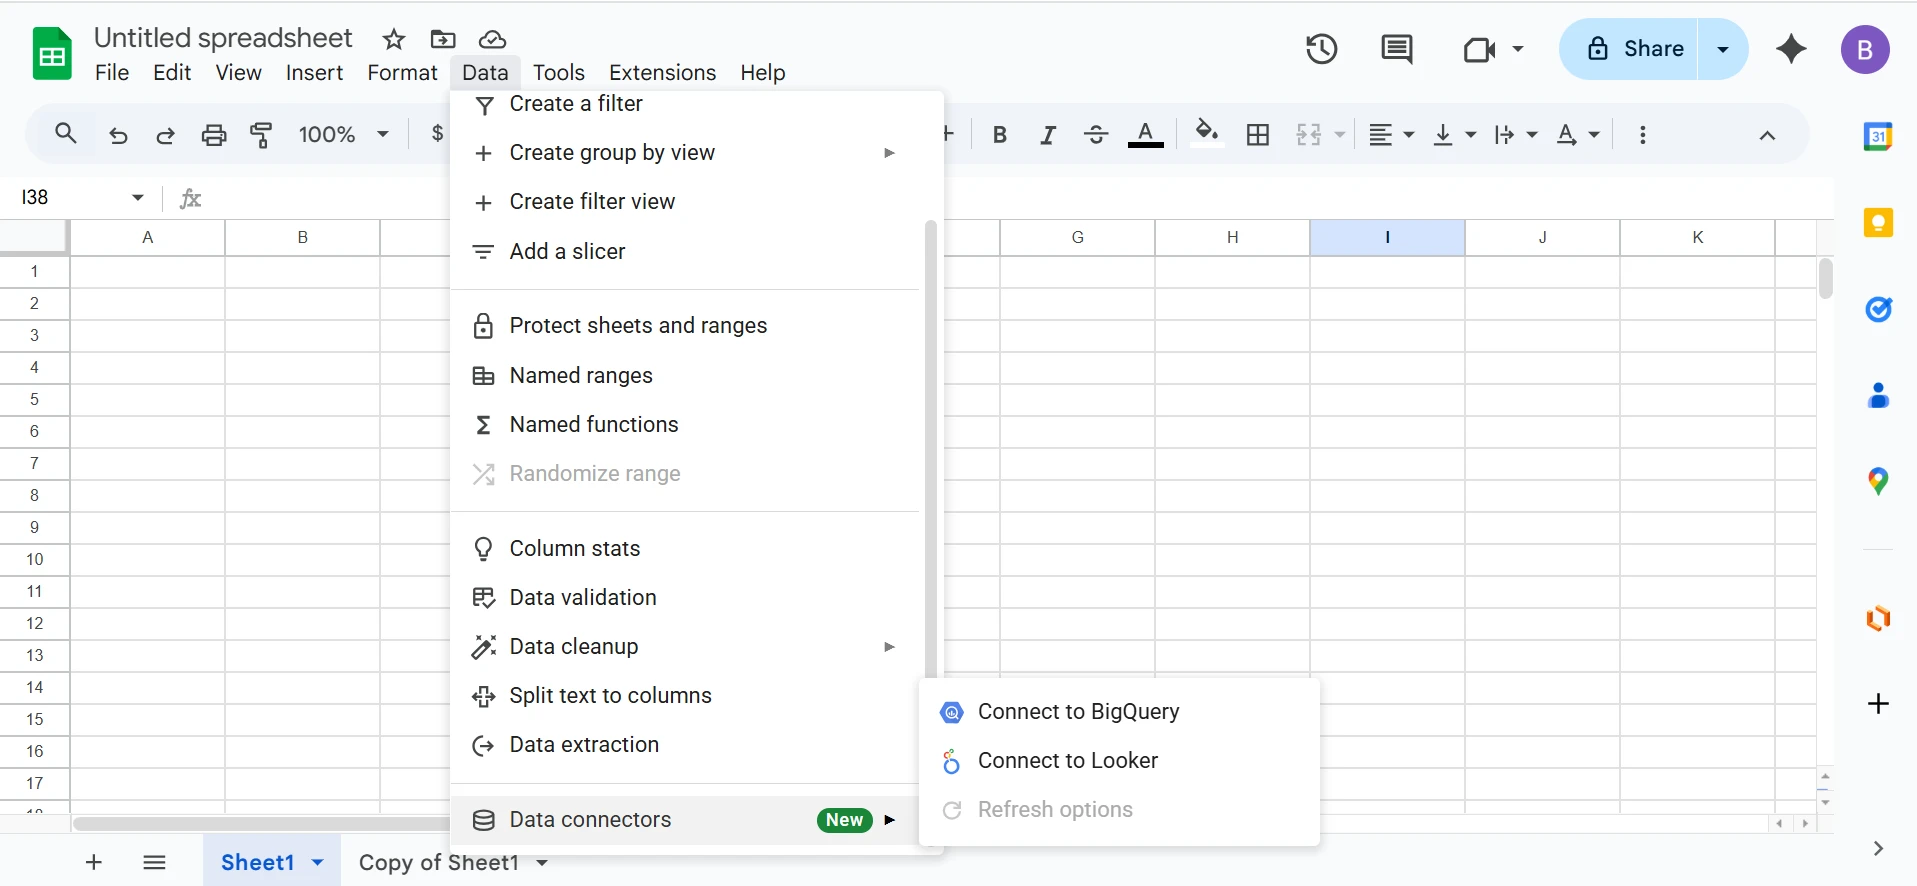
Task: Open the fill color picker
Action: tap(1207, 133)
